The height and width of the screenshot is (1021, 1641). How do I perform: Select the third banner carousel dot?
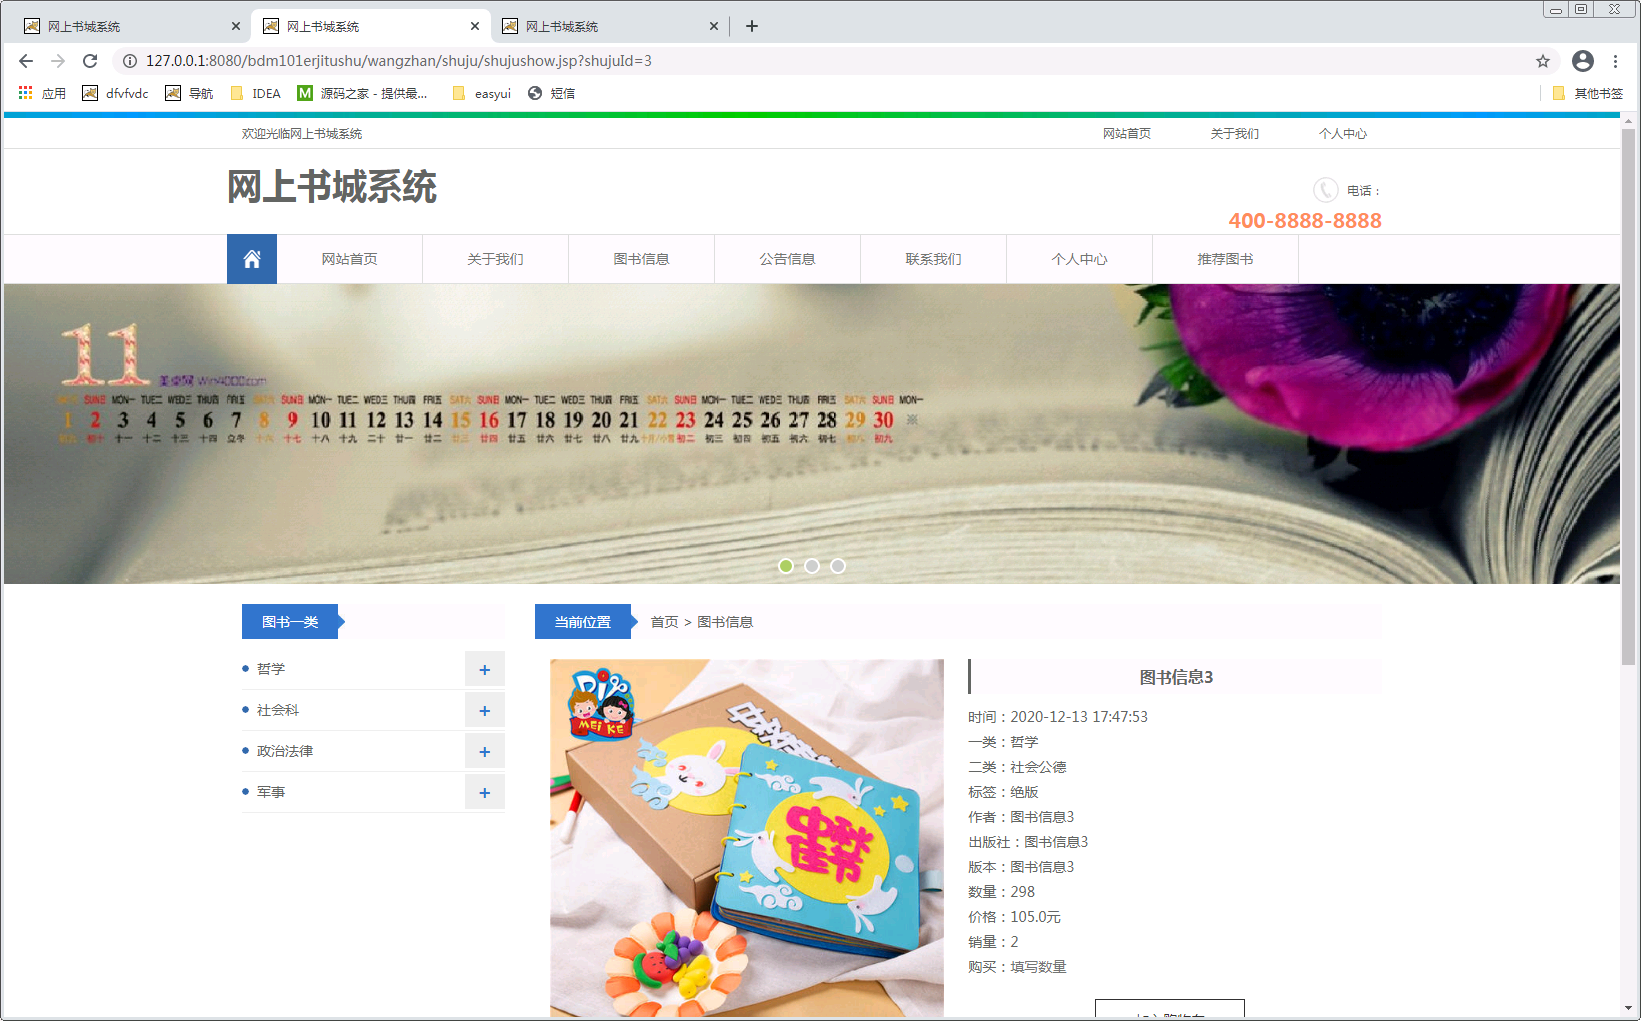click(x=838, y=566)
